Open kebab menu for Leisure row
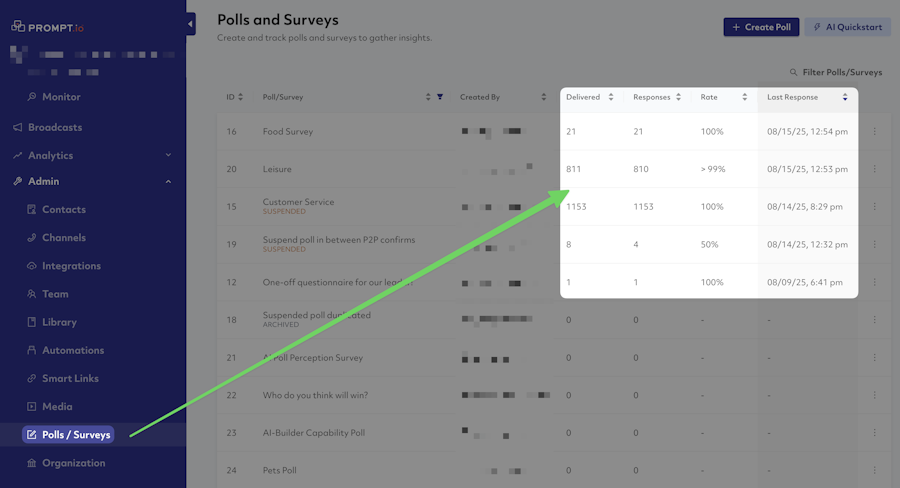This screenshot has width=900, height=488. 874,169
